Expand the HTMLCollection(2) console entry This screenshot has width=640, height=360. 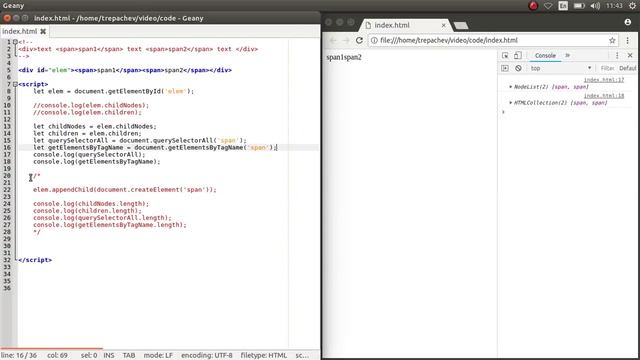(511, 103)
